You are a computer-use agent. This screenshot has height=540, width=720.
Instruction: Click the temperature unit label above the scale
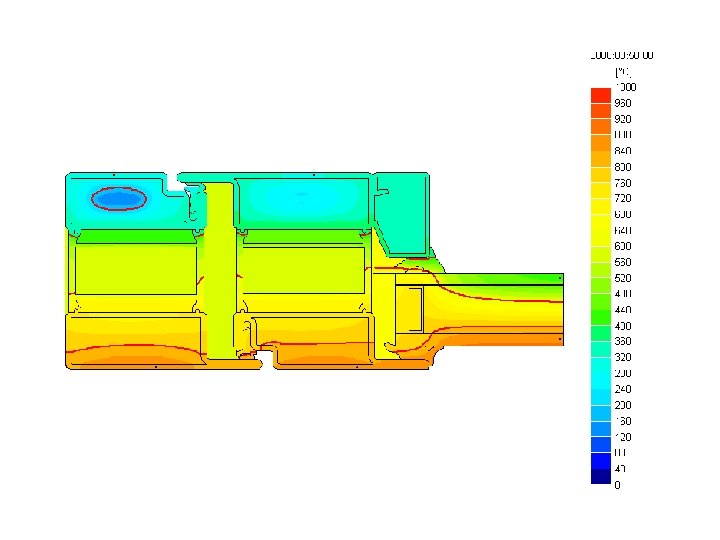[x=623, y=72]
